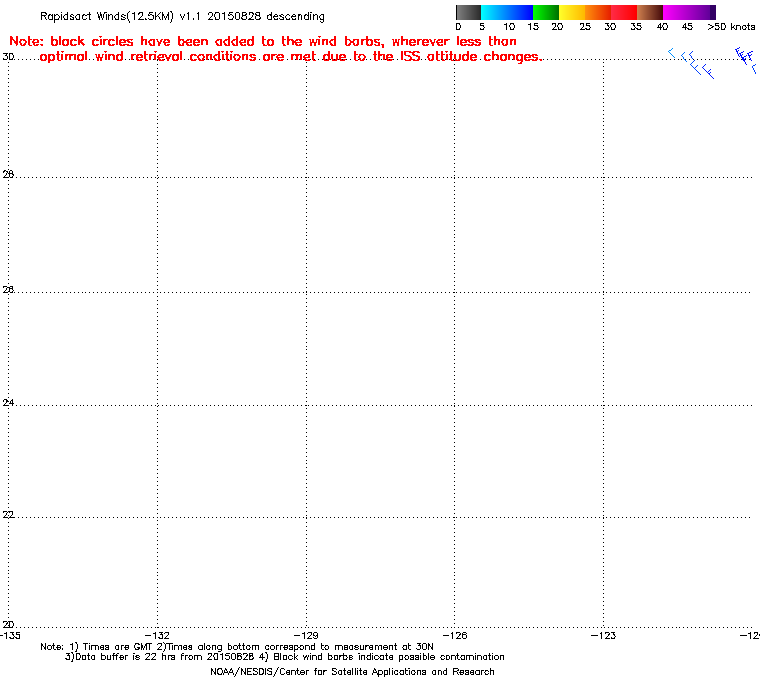Screen dimensions: 760x688
Task: Click the longitude "-123" axis label
Action: click(x=603, y=635)
